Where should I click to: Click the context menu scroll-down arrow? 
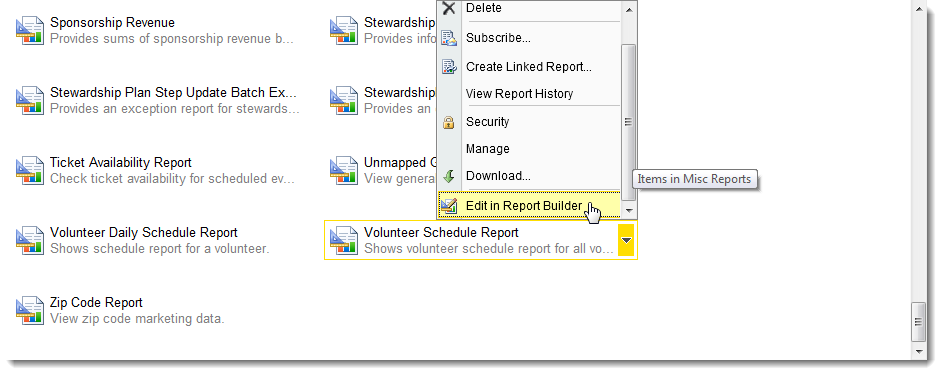pos(629,210)
